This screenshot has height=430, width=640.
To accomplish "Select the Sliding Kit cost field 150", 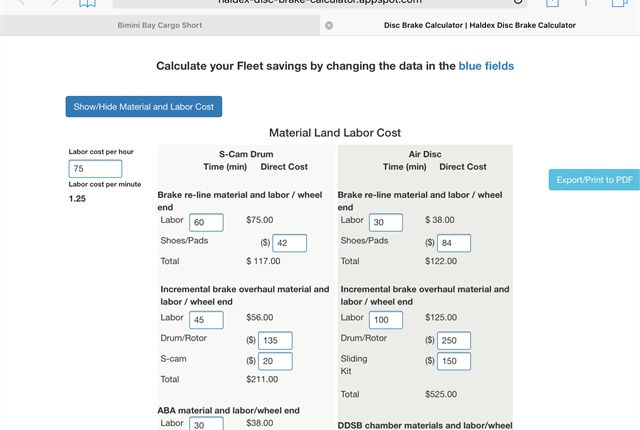I will pyautogui.click(x=454, y=361).
